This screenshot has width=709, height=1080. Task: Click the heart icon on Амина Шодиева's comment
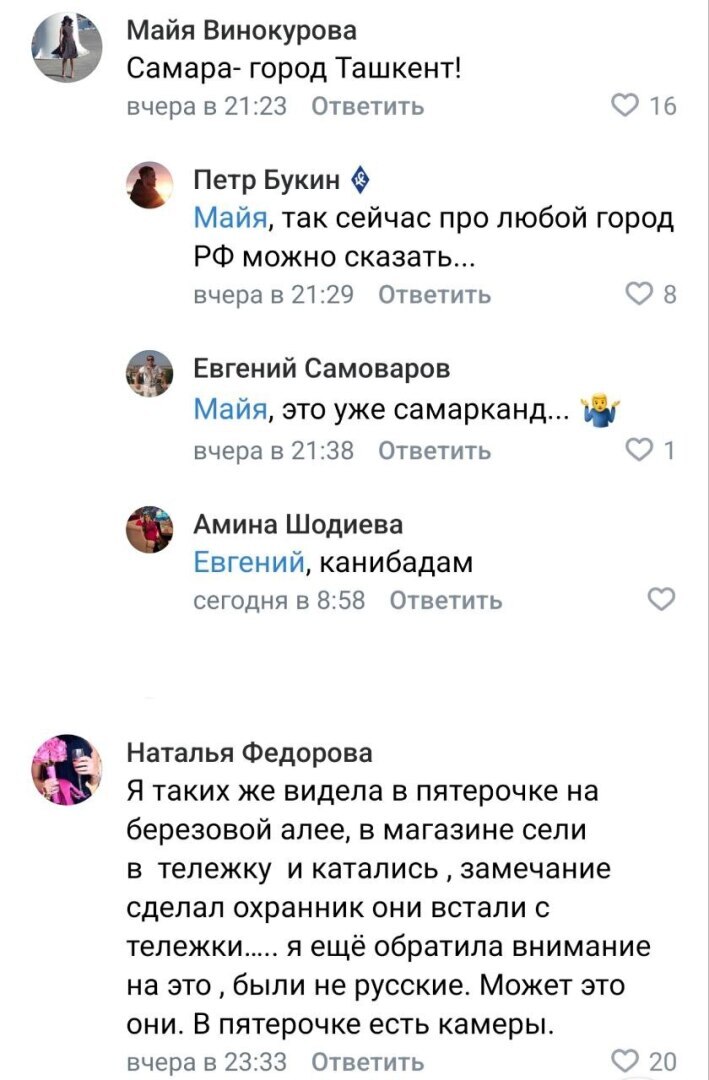point(661,596)
